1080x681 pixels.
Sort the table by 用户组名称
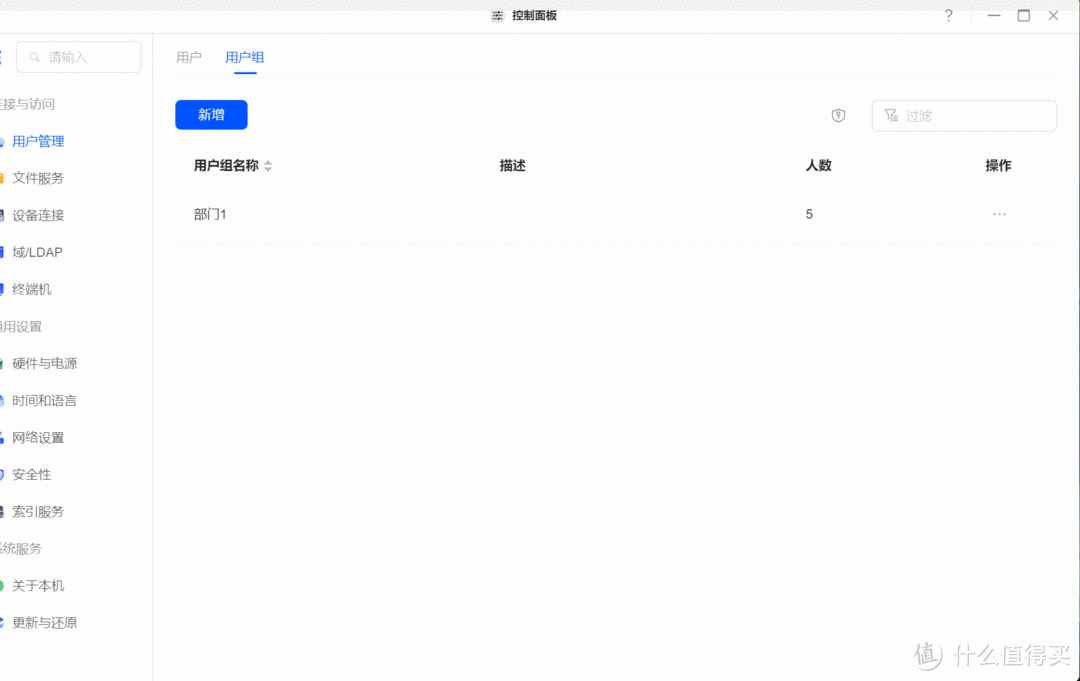pyautogui.click(x=268, y=165)
